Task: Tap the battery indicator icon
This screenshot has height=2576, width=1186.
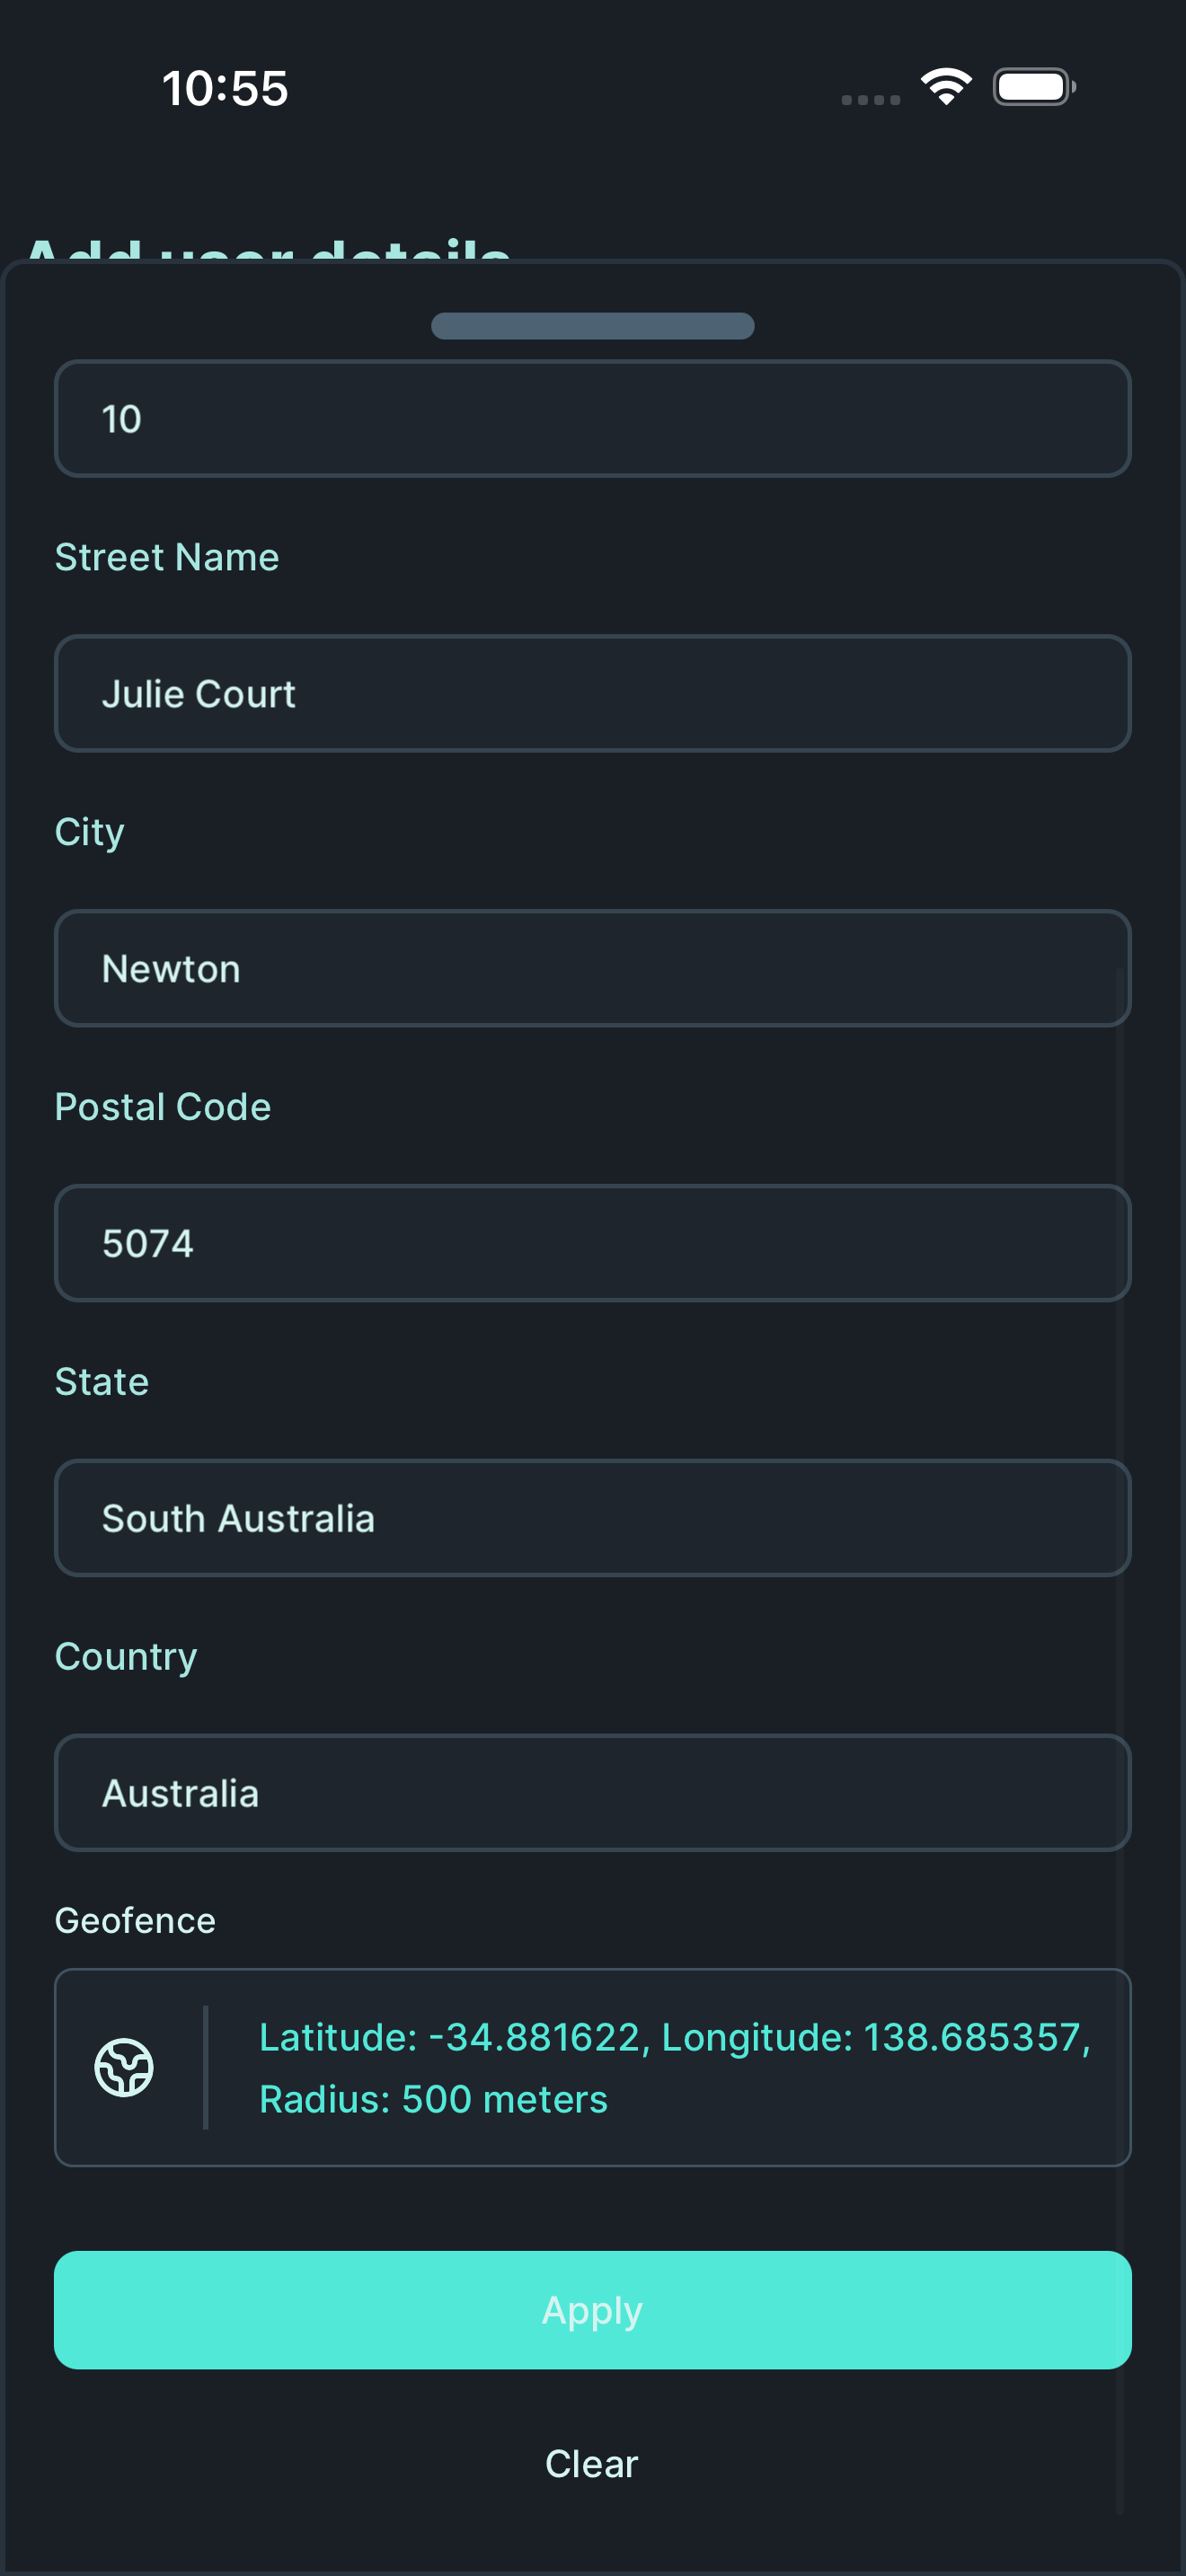Action: (x=1033, y=88)
